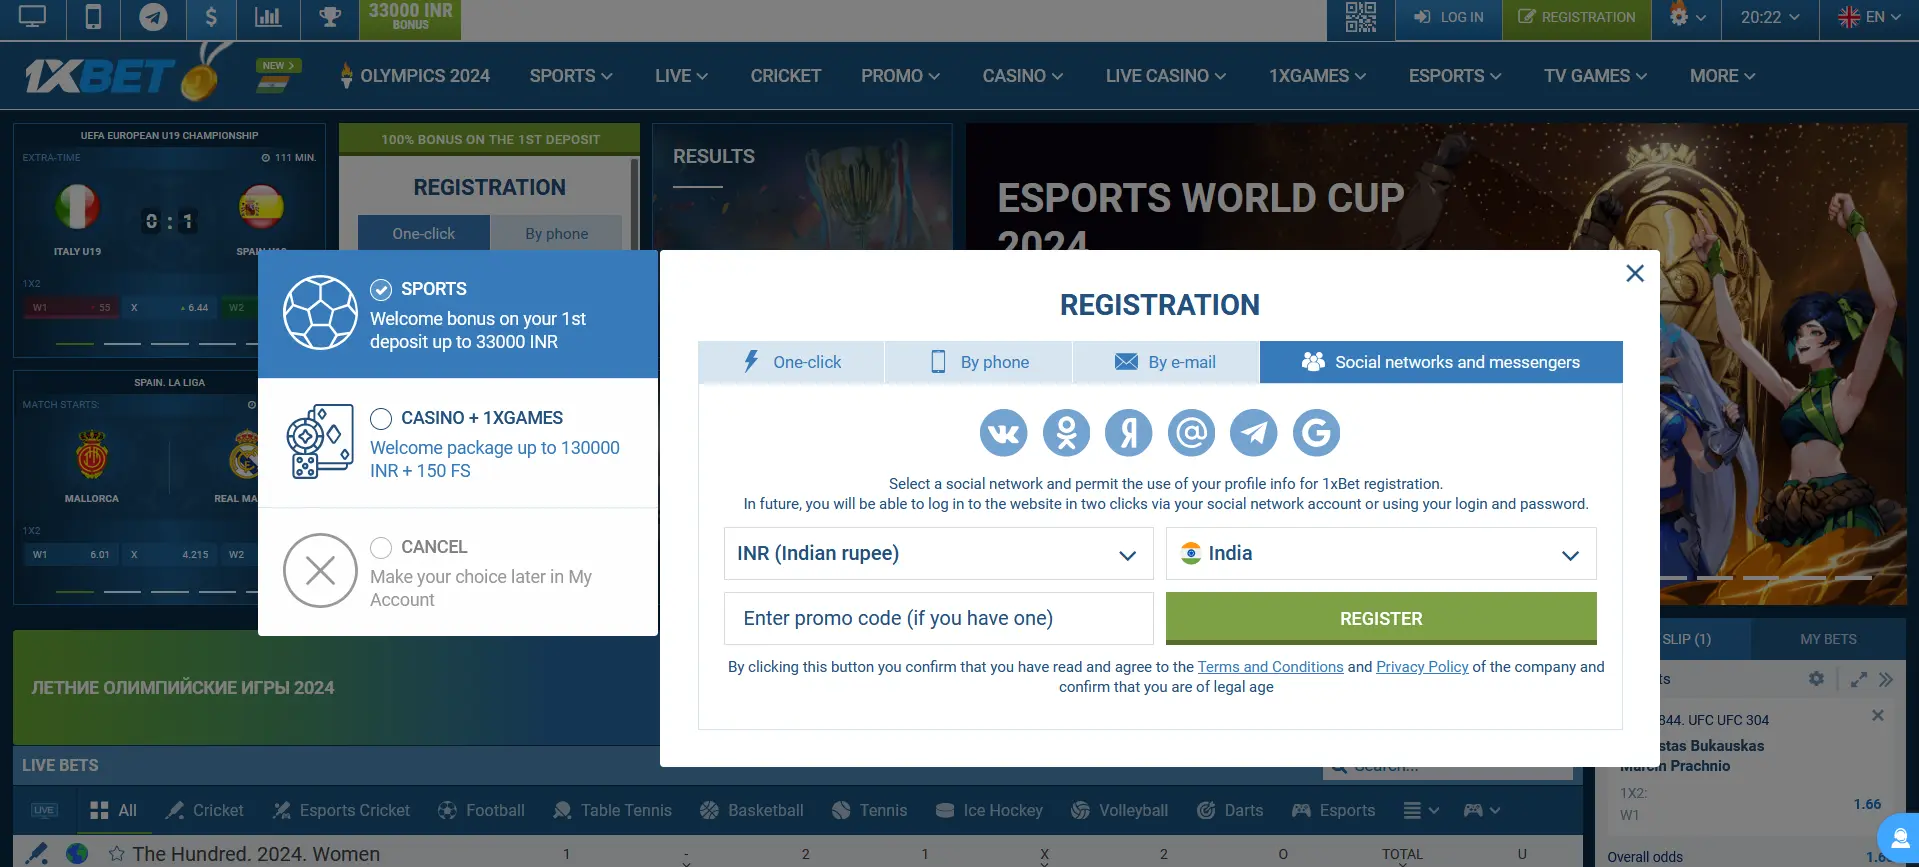Select the SPORTS bonus radio option
1919x867 pixels.
[381, 290]
